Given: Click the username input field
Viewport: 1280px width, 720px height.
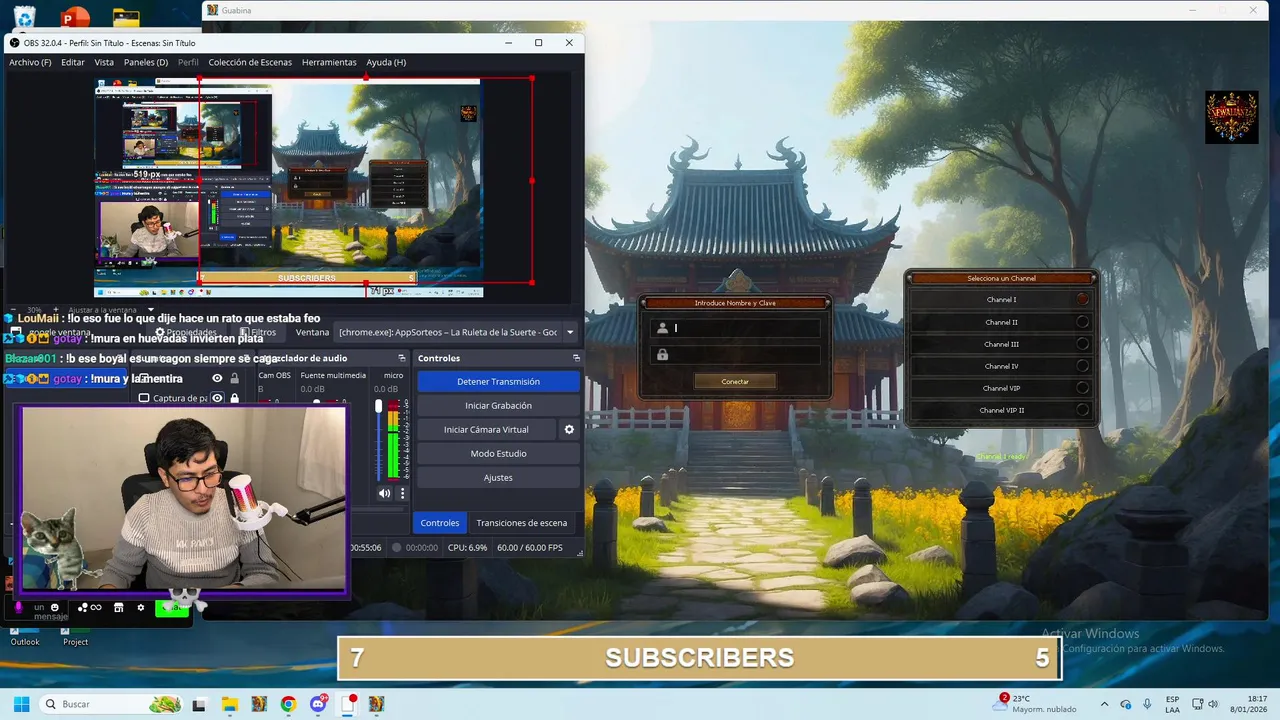Looking at the screenshot, I should (735, 328).
